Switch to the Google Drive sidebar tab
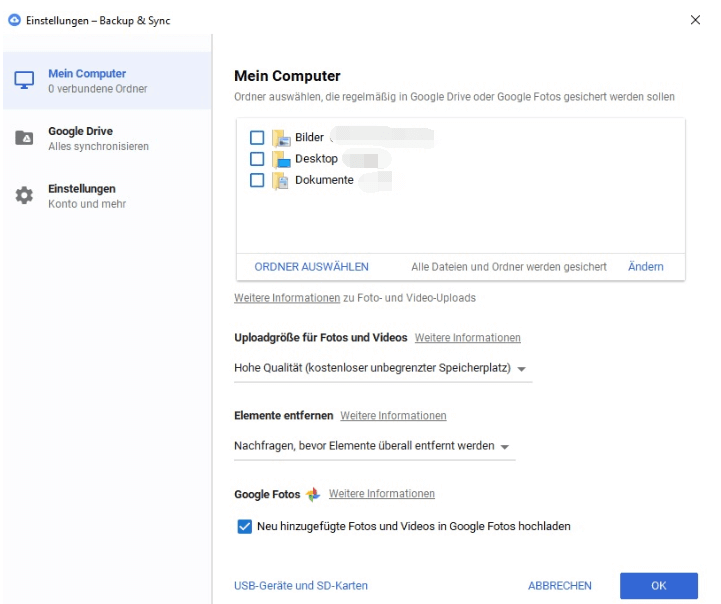 tap(107, 138)
